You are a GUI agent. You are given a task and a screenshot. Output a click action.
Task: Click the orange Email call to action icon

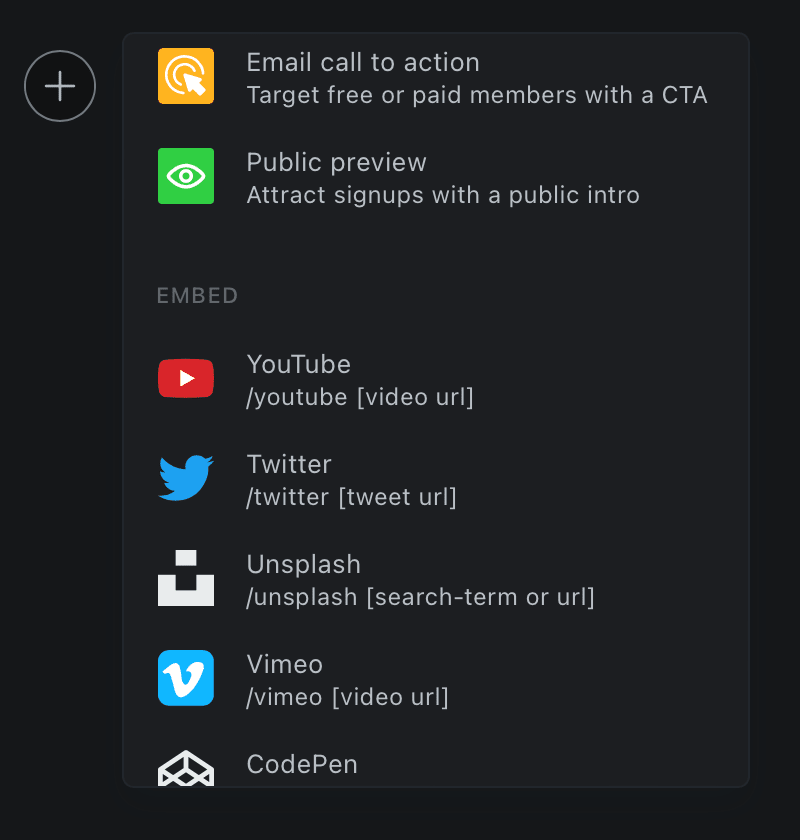point(186,76)
